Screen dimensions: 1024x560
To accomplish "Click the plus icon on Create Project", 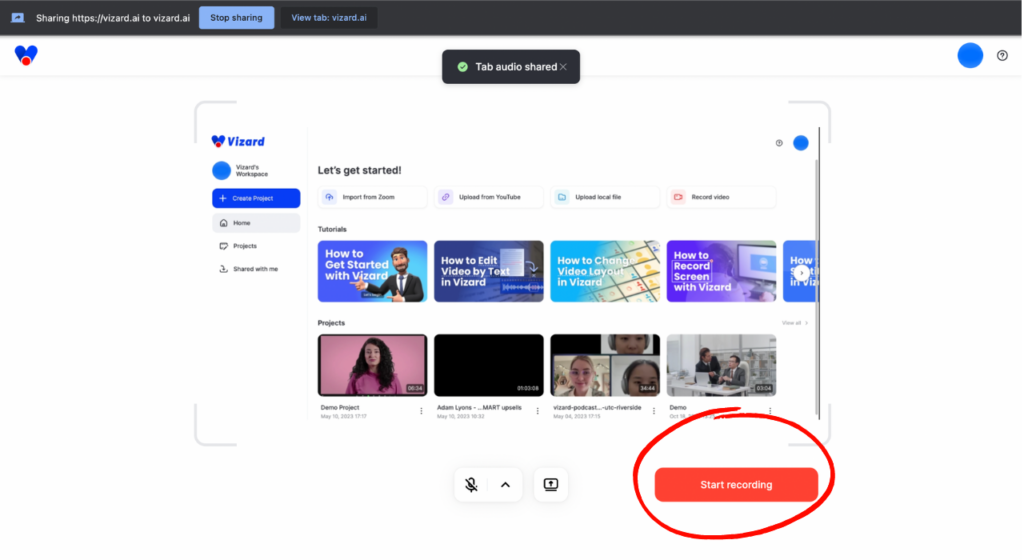I will click(x=223, y=198).
